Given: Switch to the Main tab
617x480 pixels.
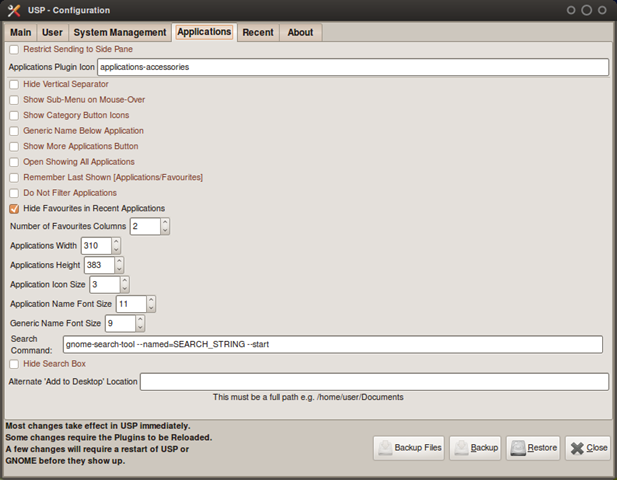Looking at the screenshot, I should pos(20,32).
